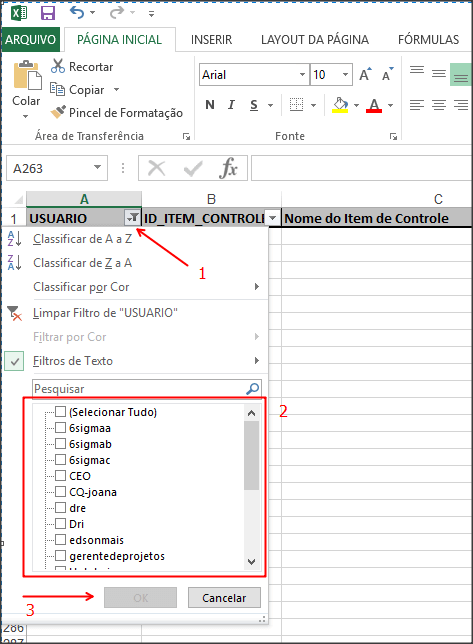473x644 pixels.
Task: Click the Cancelar button
Action: (x=224, y=598)
